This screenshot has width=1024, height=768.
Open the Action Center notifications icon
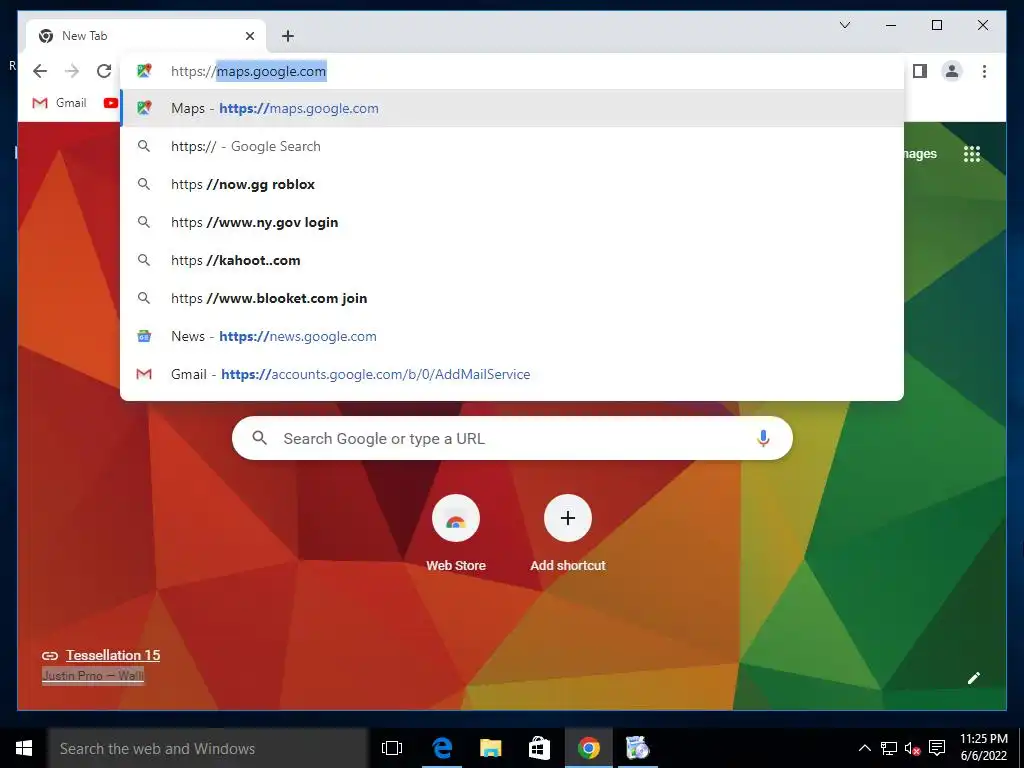click(x=937, y=748)
